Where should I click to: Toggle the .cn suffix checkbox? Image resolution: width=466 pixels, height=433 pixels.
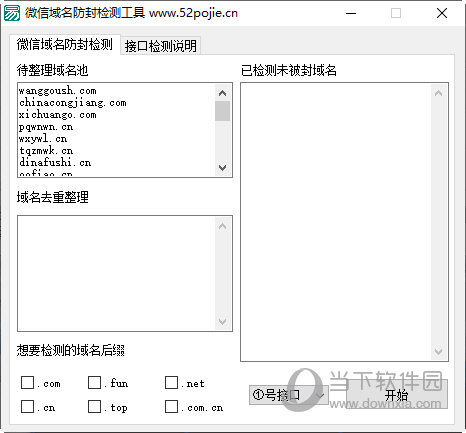(x=27, y=407)
